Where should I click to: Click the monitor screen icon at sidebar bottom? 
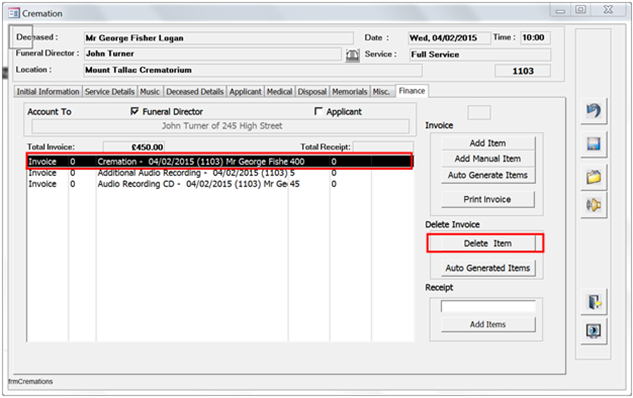click(x=593, y=331)
